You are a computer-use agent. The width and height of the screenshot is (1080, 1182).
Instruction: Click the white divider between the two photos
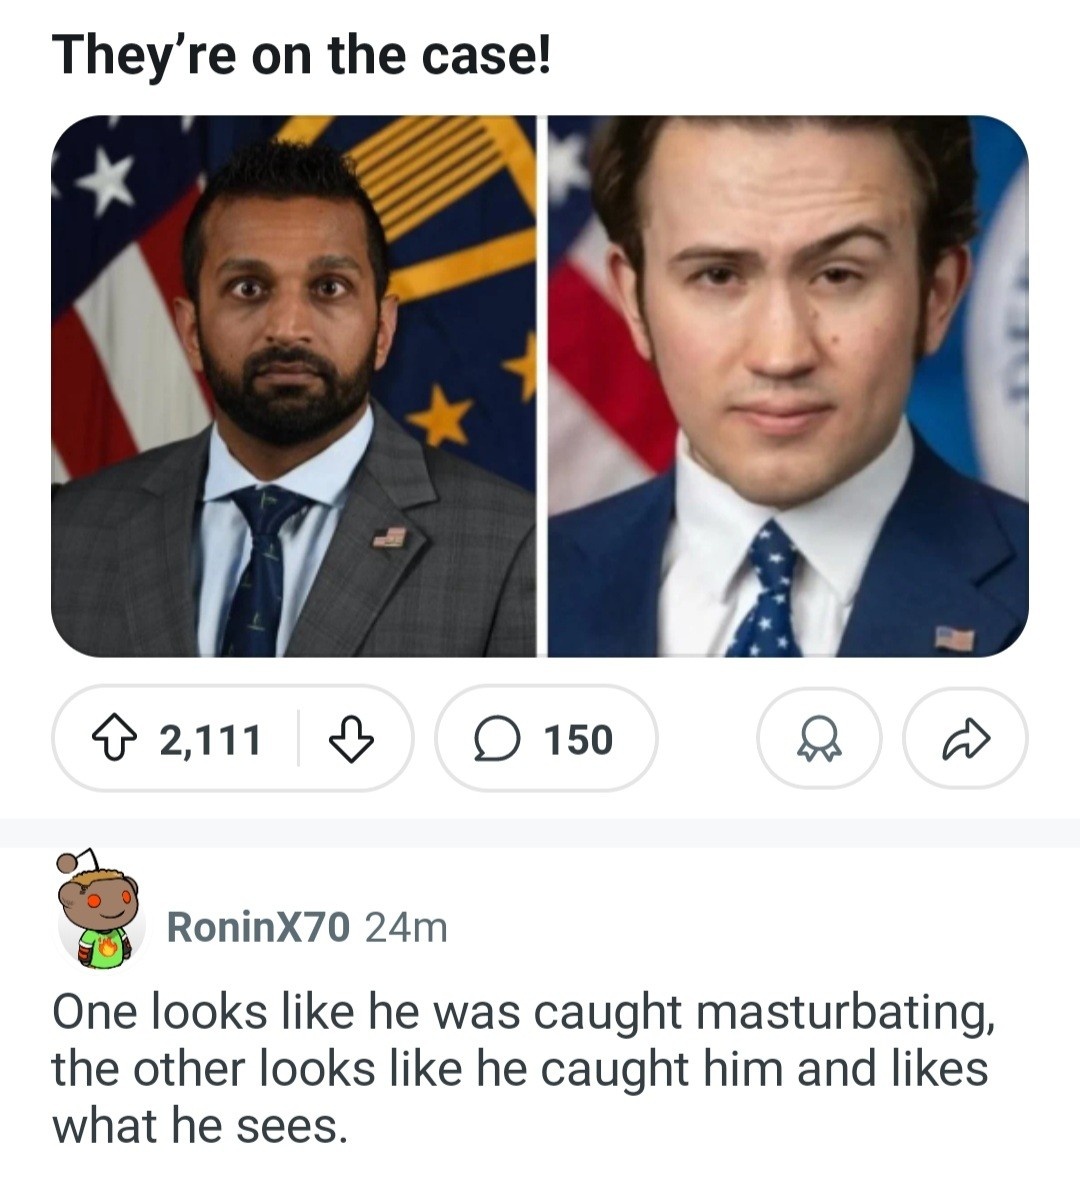pyautogui.click(x=541, y=386)
